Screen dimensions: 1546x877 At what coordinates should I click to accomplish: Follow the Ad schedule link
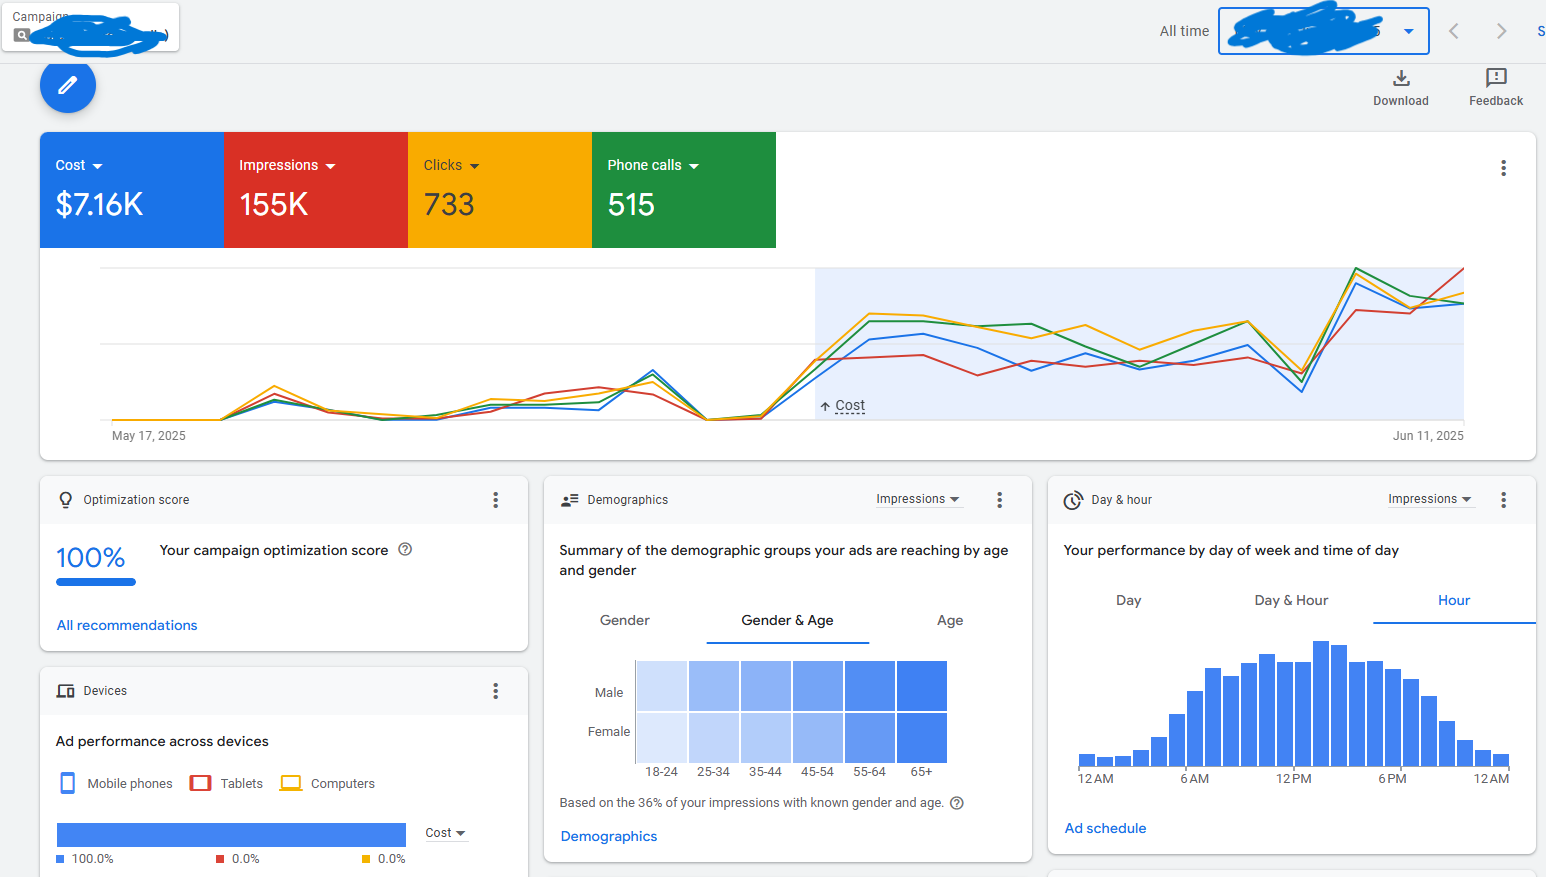(1105, 829)
